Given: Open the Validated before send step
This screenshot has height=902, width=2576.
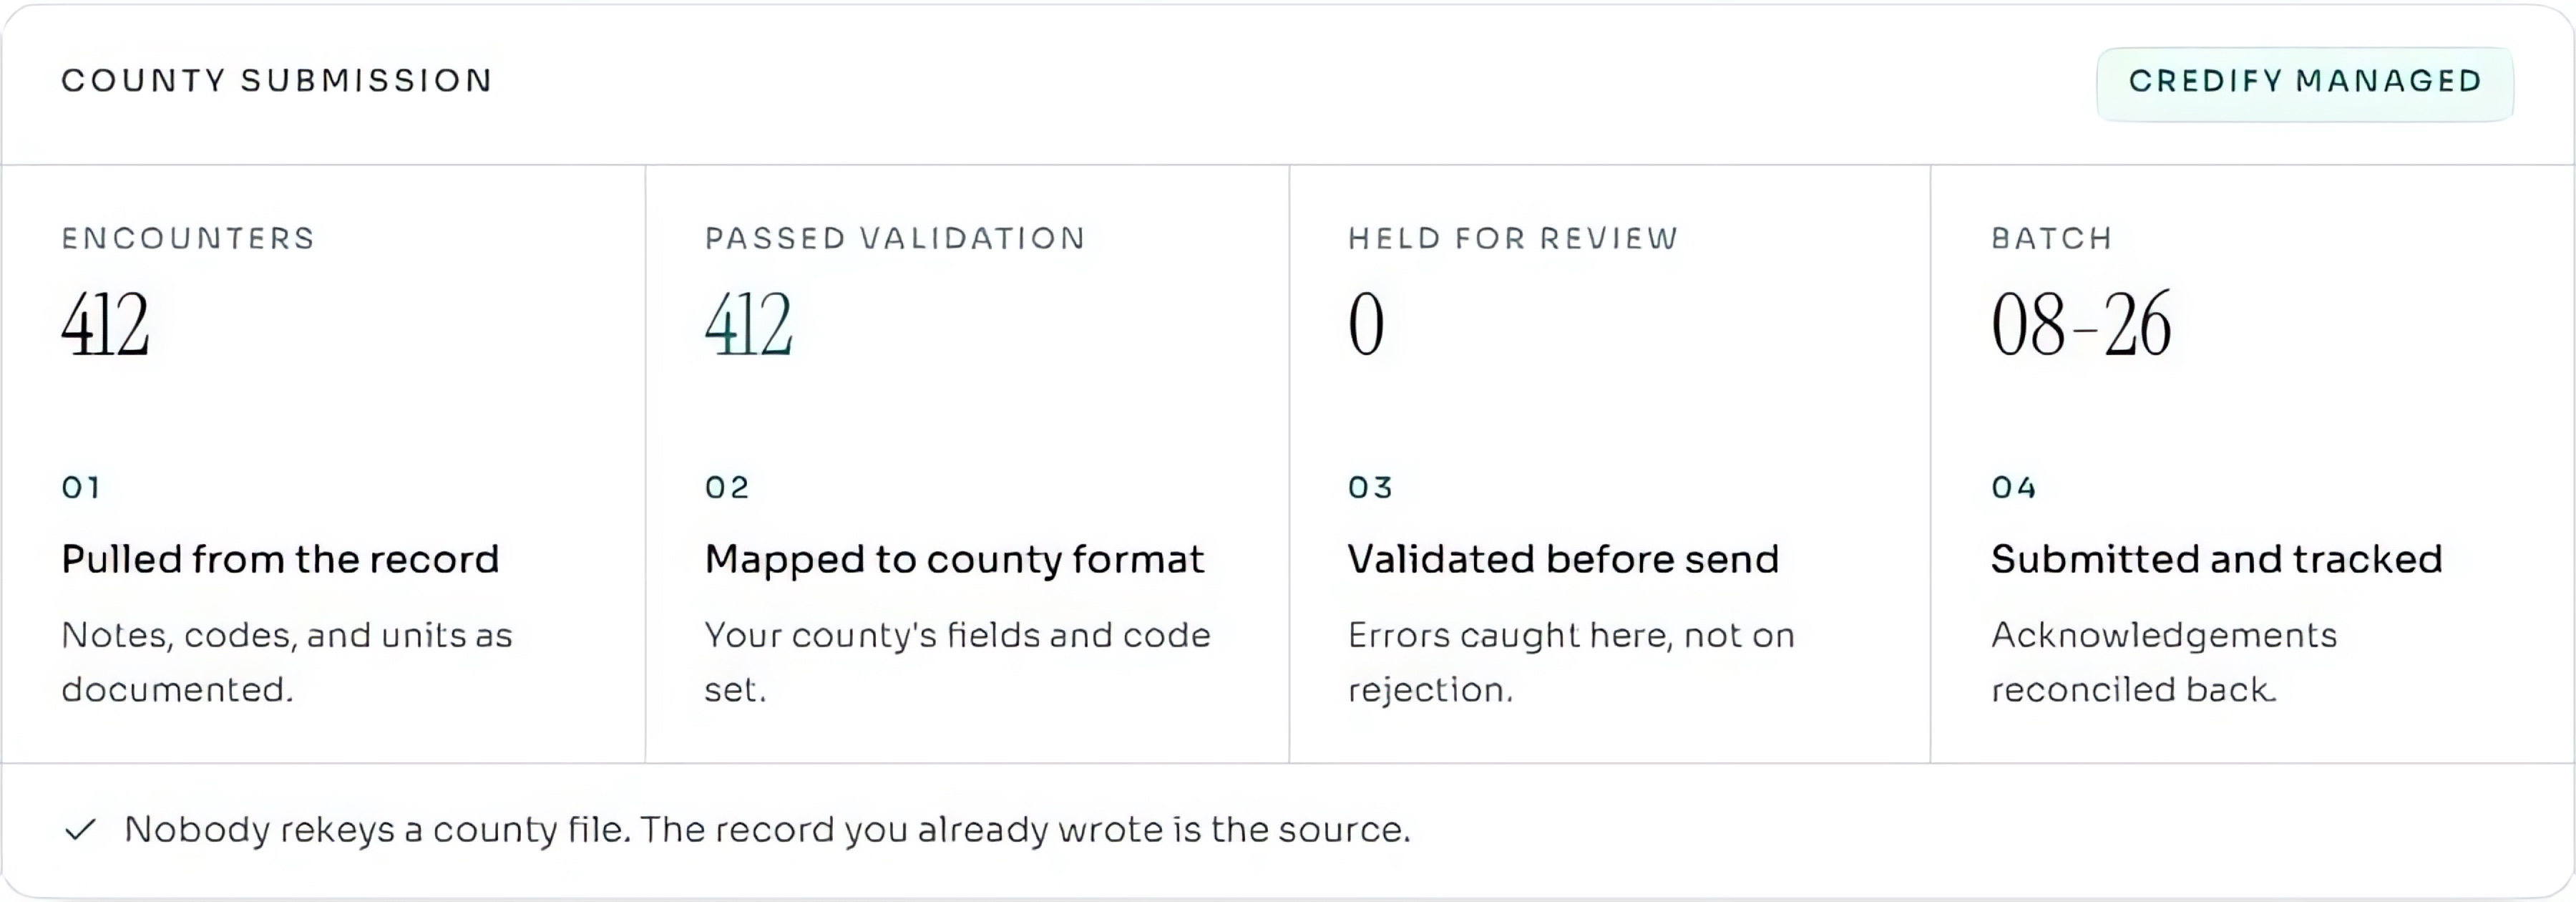Looking at the screenshot, I should 1563,559.
